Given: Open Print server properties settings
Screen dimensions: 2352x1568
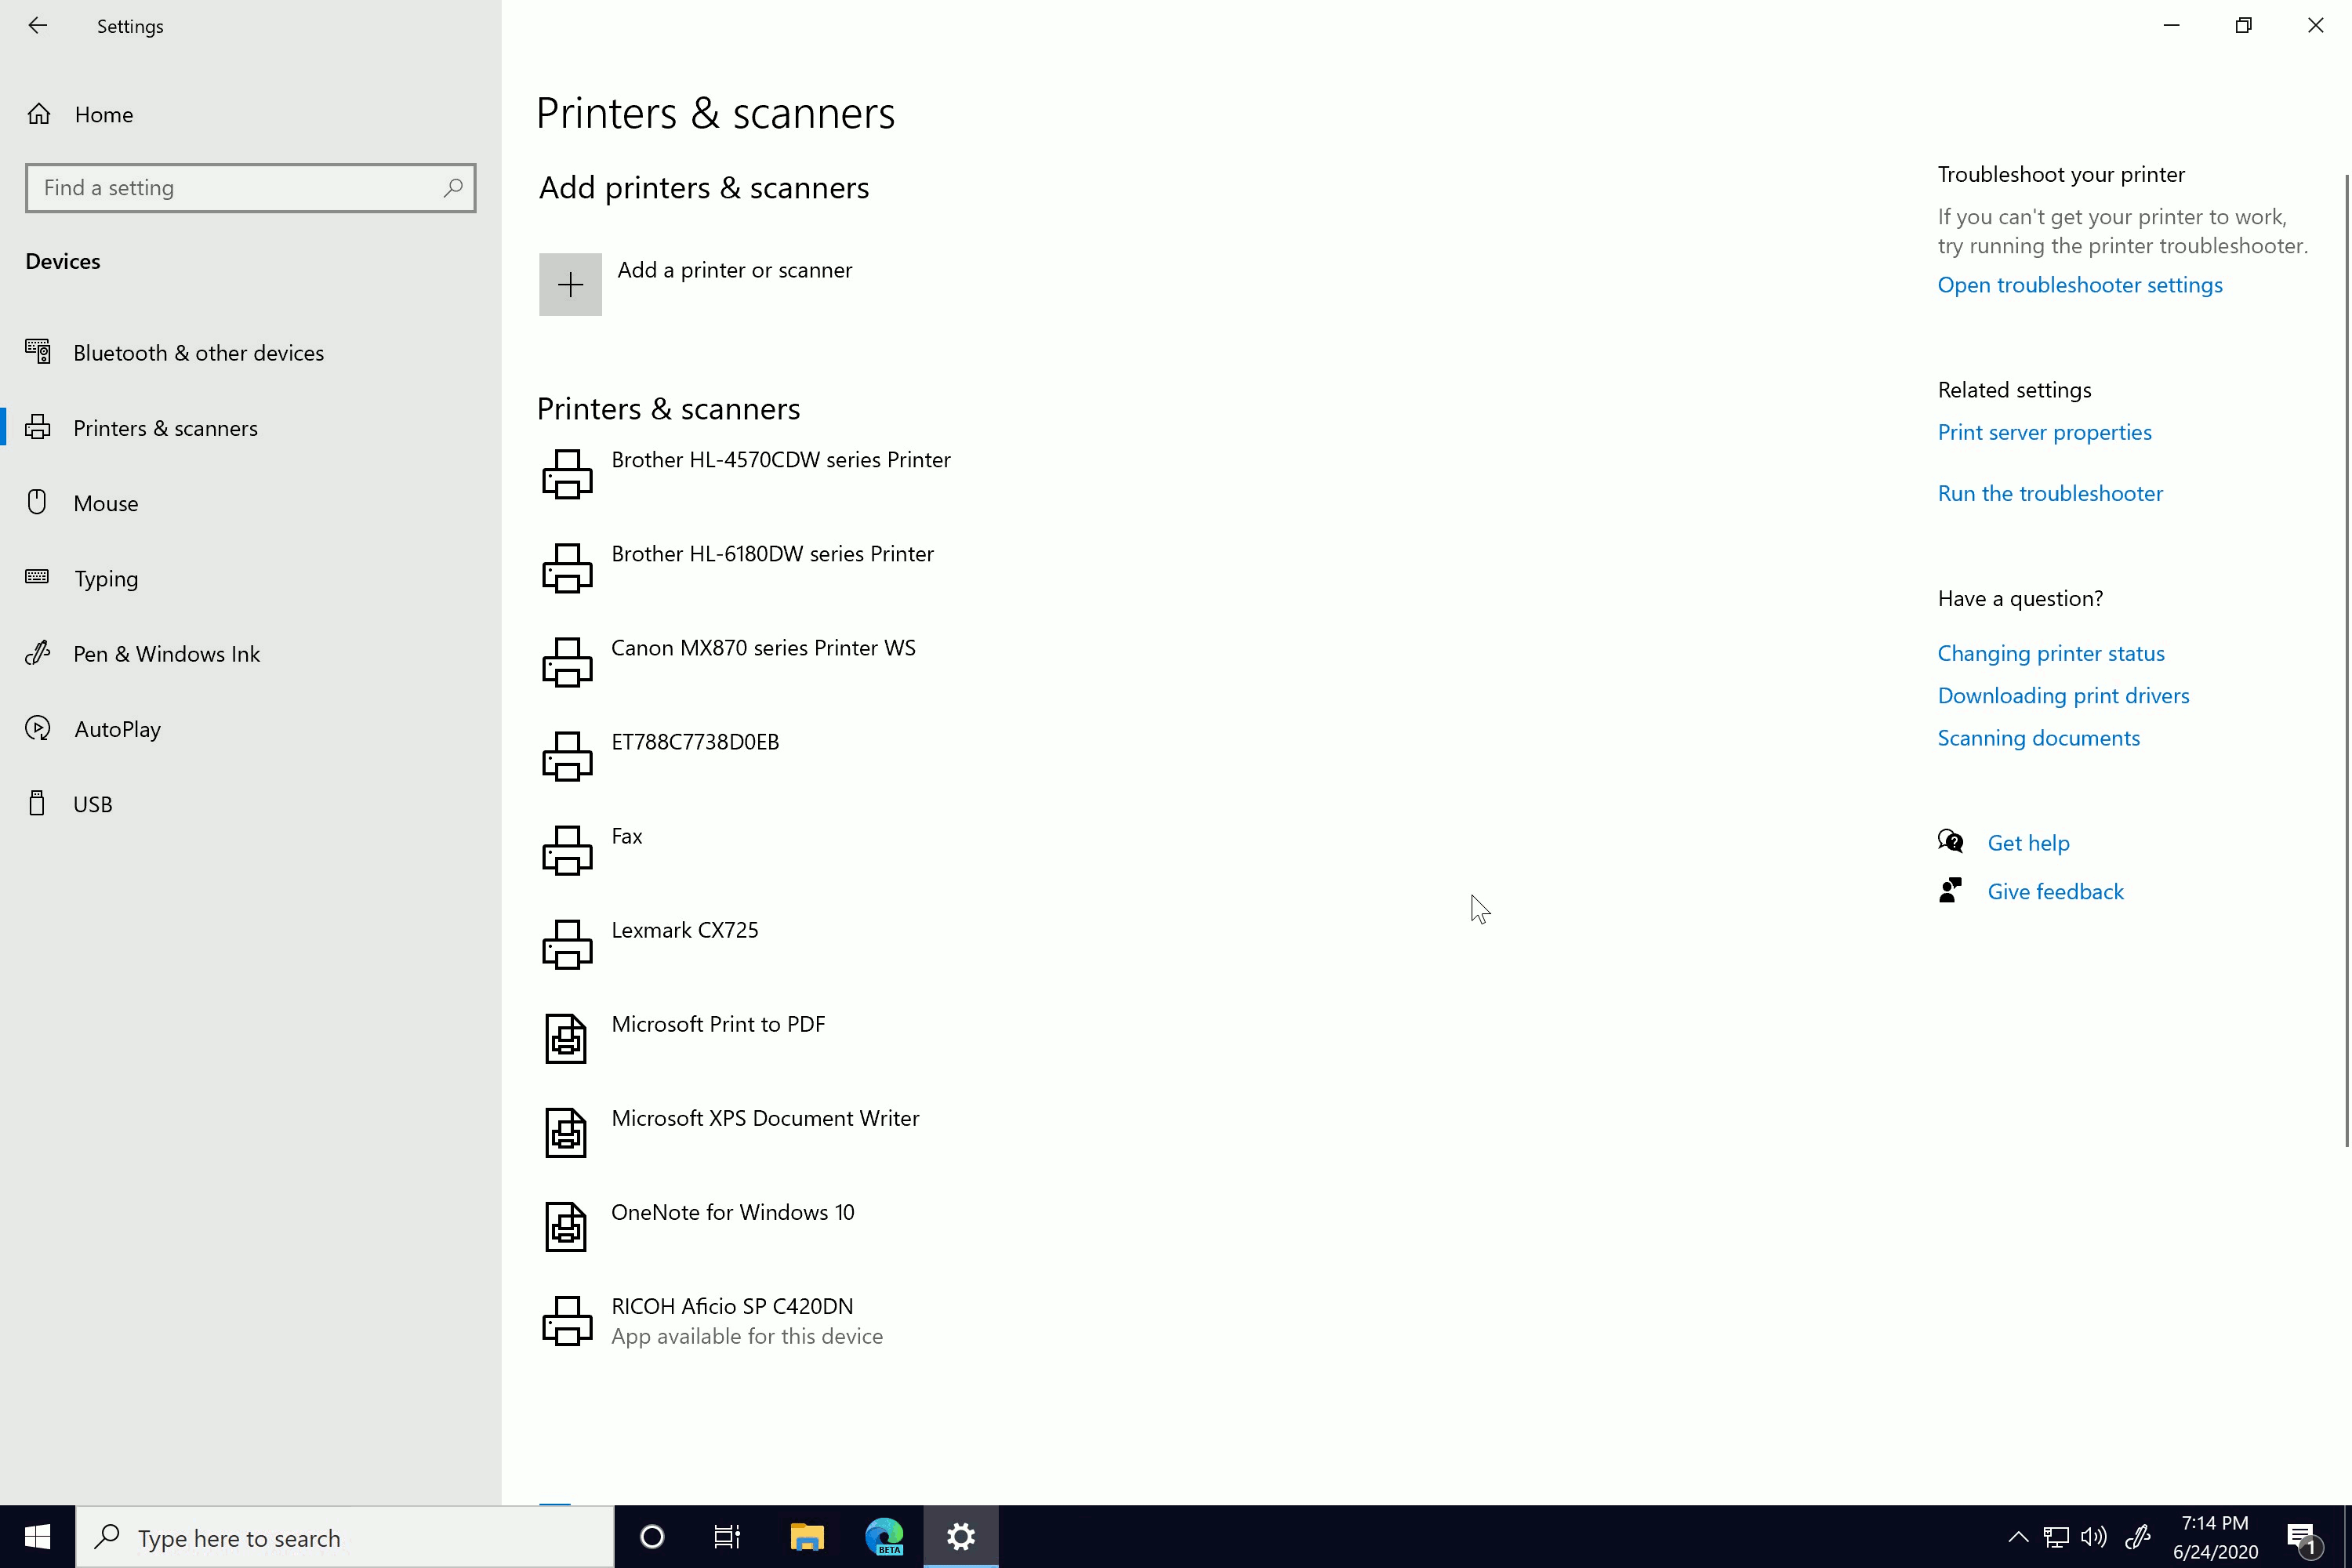Looking at the screenshot, I should pyautogui.click(x=2044, y=430).
